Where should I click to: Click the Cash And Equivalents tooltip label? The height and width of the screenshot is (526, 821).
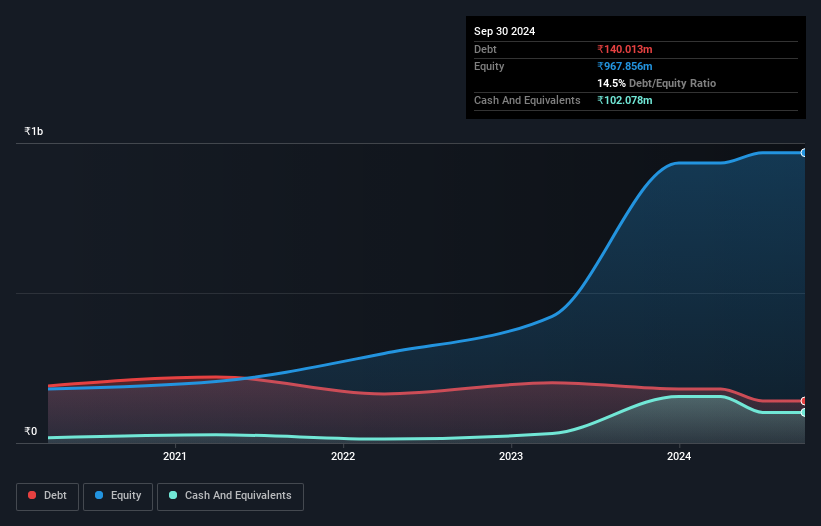click(x=527, y=100)
